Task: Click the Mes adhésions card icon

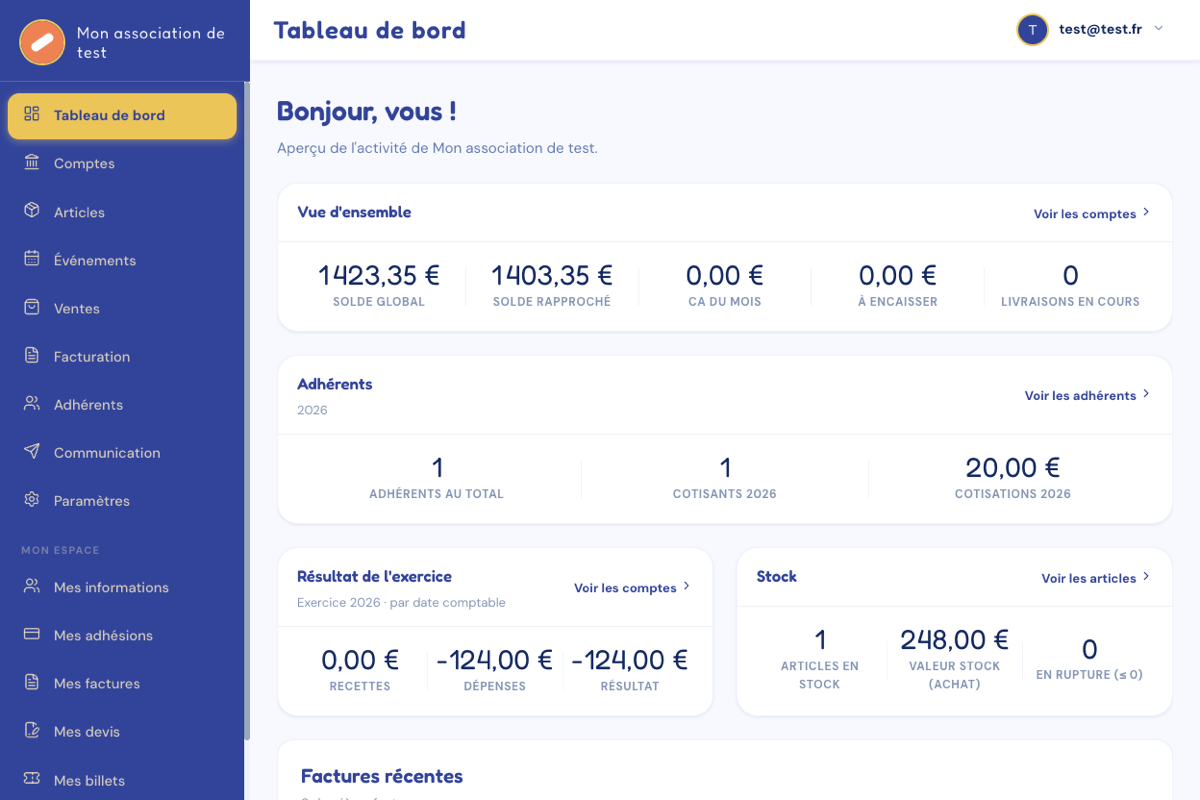Action: (32, 634)
